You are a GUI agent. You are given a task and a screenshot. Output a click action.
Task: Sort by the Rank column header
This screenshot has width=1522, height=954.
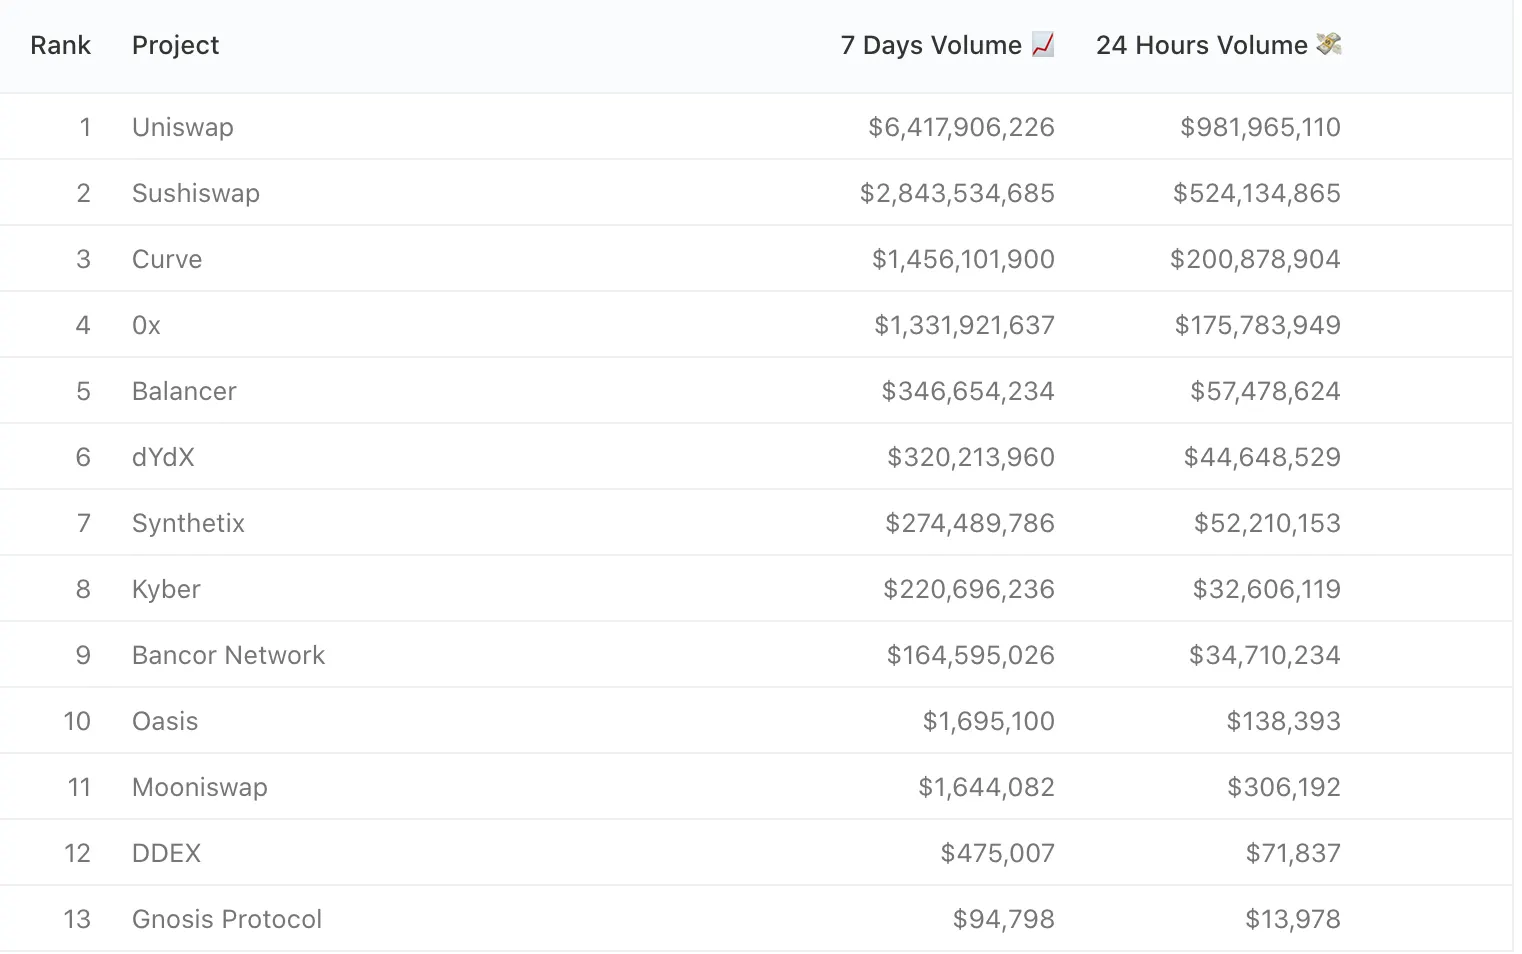[x=60, y=45]
